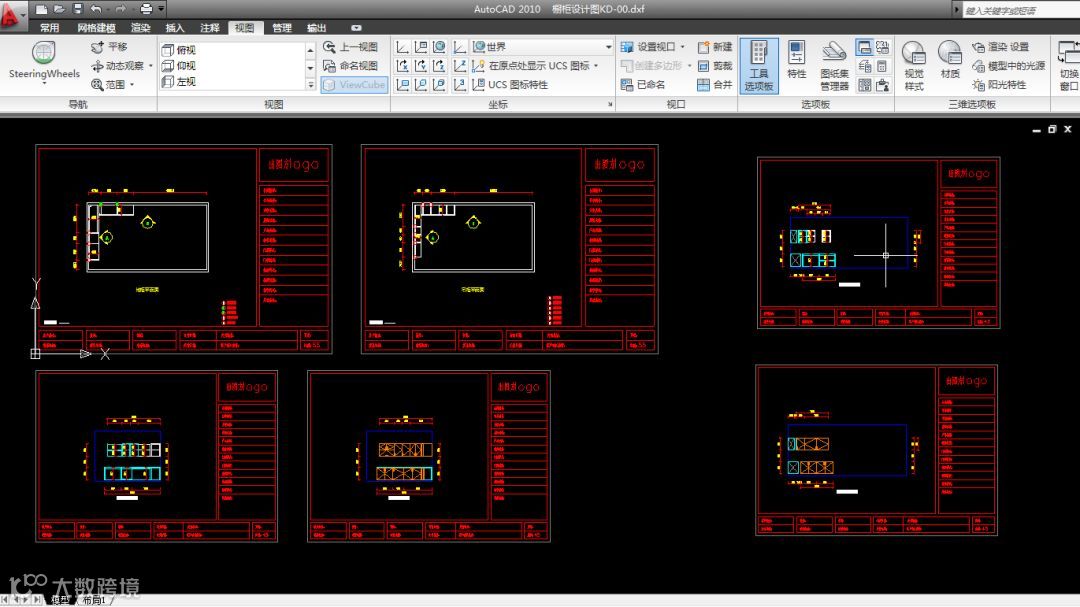Click the Save disk icon in quick access toolbar

(x=77, y=9)
